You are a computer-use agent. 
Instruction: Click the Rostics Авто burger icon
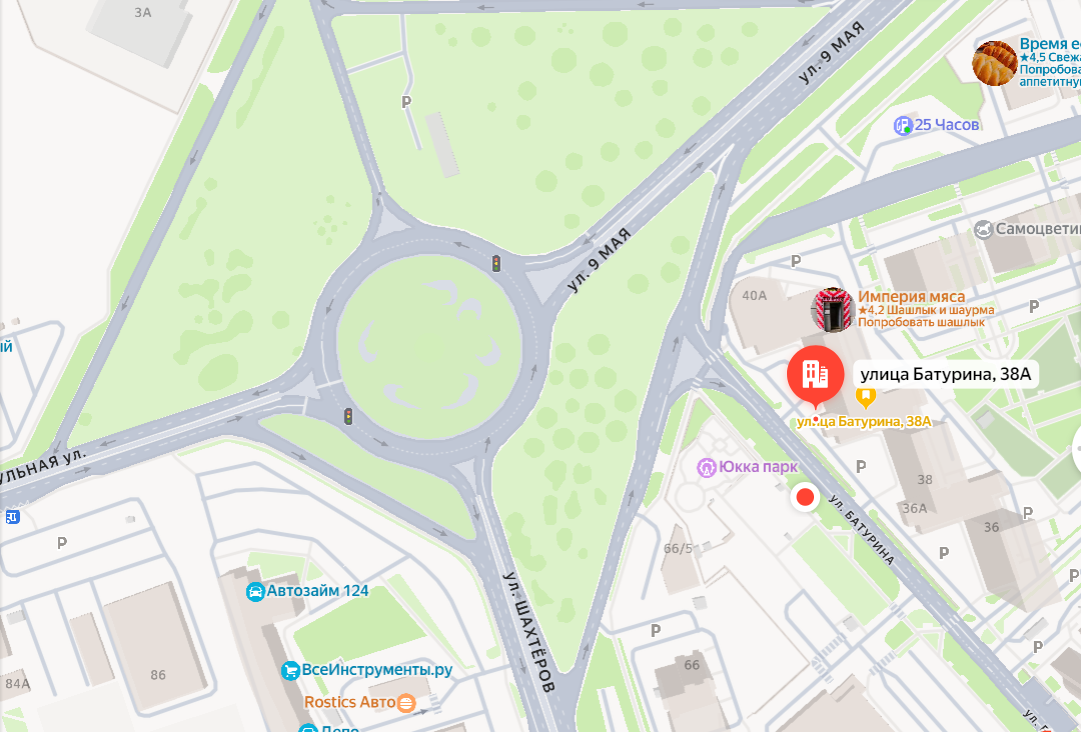(x=407, y=702)
